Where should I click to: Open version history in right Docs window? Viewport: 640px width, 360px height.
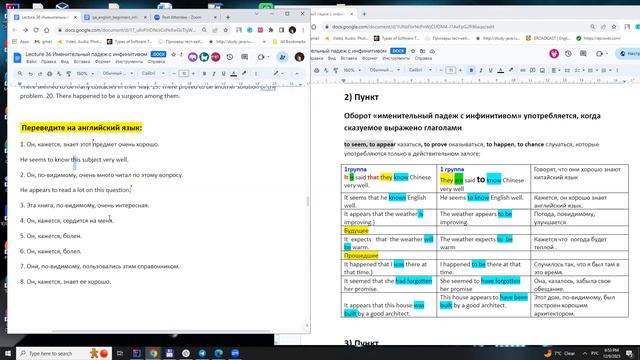[568, 53]
